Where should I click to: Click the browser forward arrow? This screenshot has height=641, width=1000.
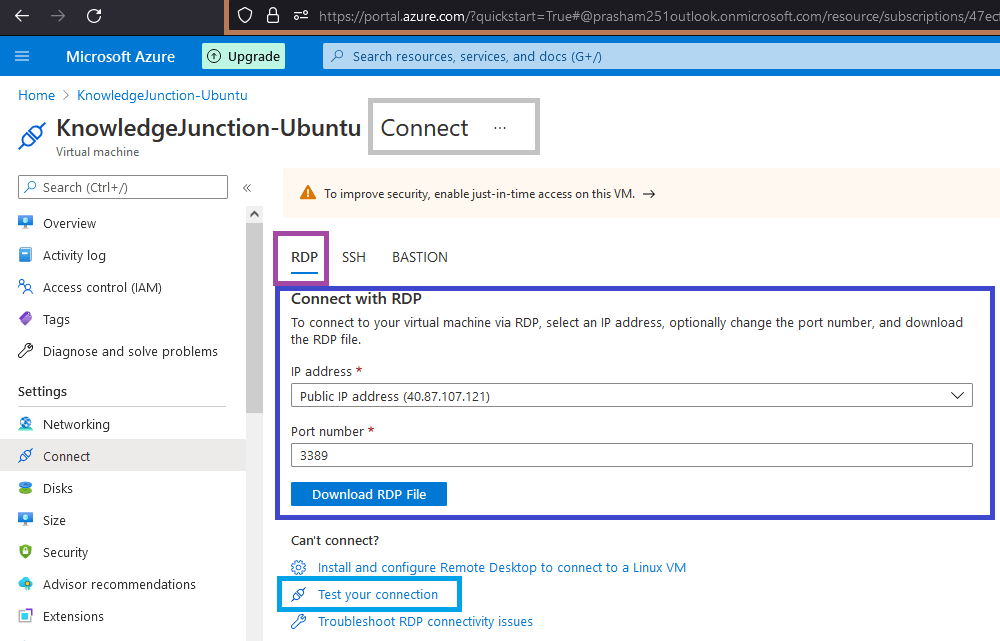click(58, 16)
